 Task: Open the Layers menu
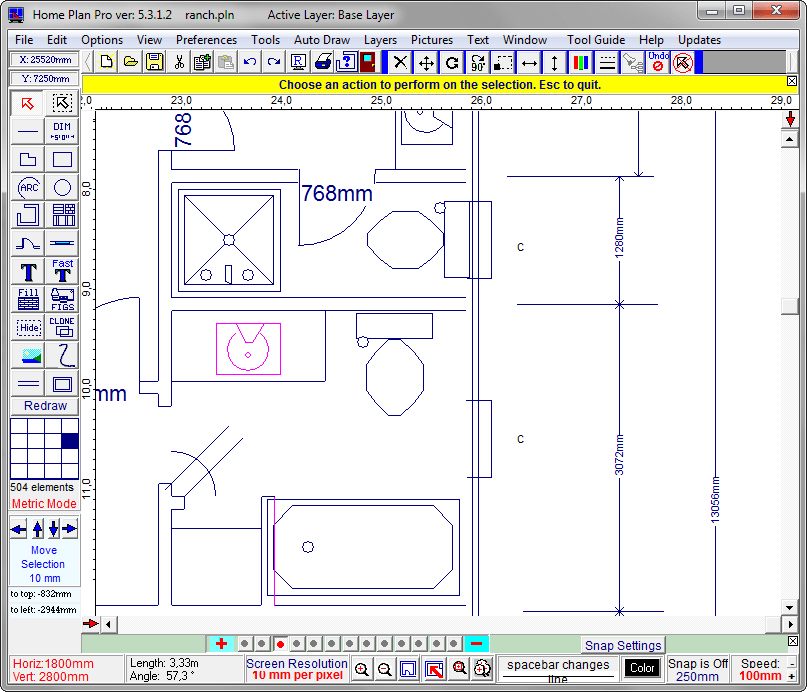(380, 40)
